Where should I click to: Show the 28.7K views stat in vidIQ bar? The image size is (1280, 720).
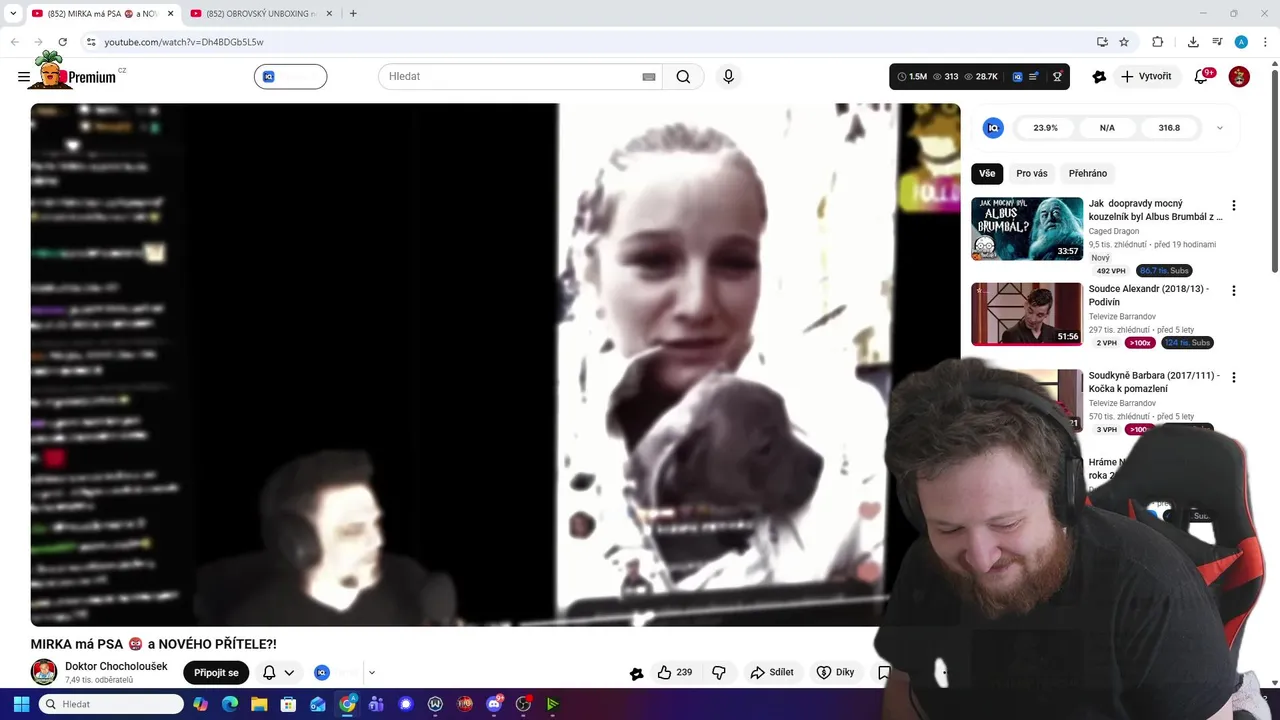click(x=981, y=77)
